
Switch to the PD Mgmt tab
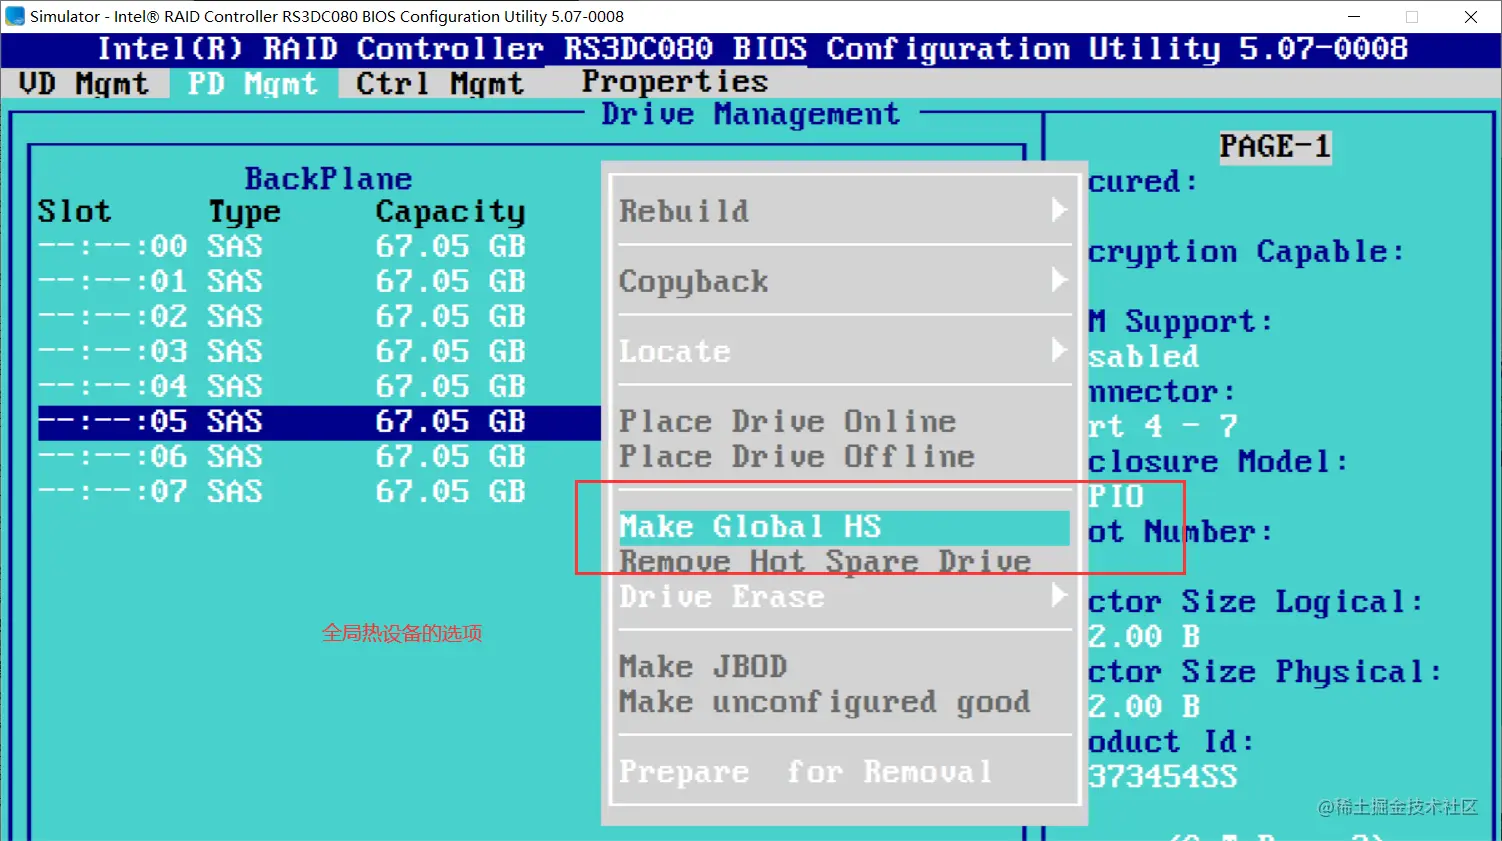point(253,84)
